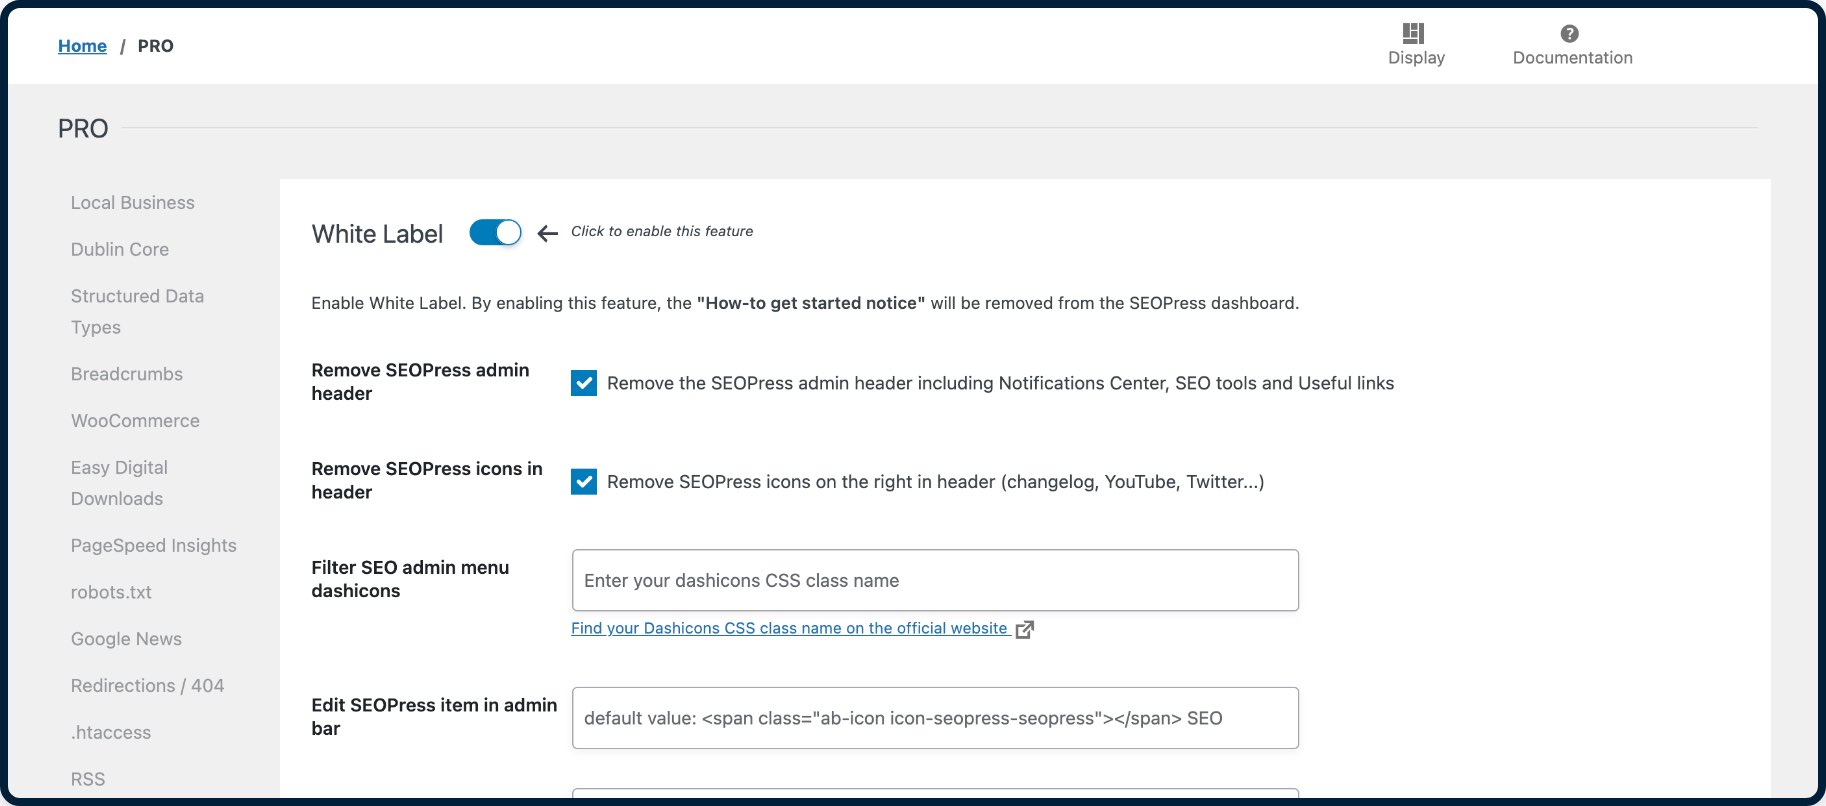Focus the Edit SEOPress item in admin bar field

point(935,718)
